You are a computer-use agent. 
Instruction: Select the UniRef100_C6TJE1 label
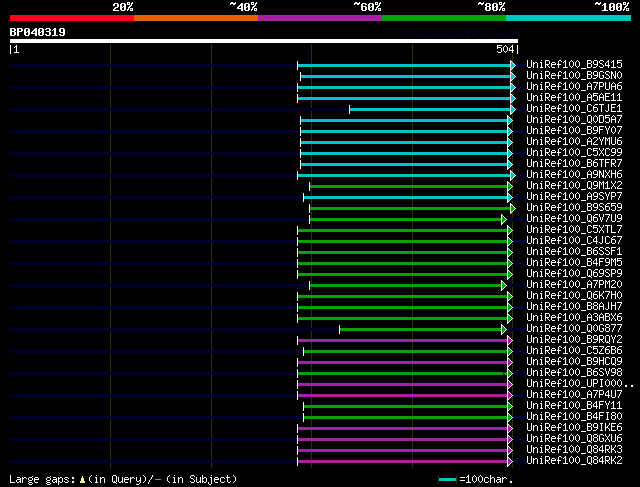point(574,108)
